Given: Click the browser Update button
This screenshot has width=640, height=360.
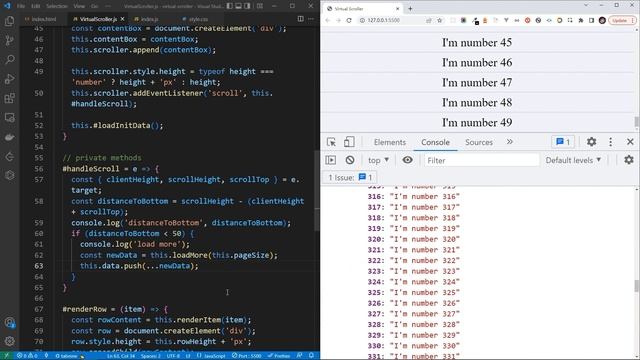Looking at the screenshot, I should click(x=622, y=20).
